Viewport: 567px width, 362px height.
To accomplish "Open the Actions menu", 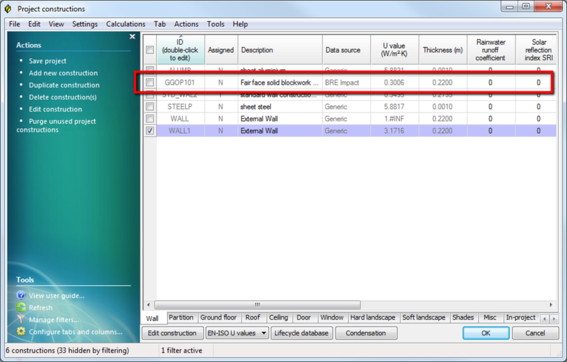I will (186, 24).
